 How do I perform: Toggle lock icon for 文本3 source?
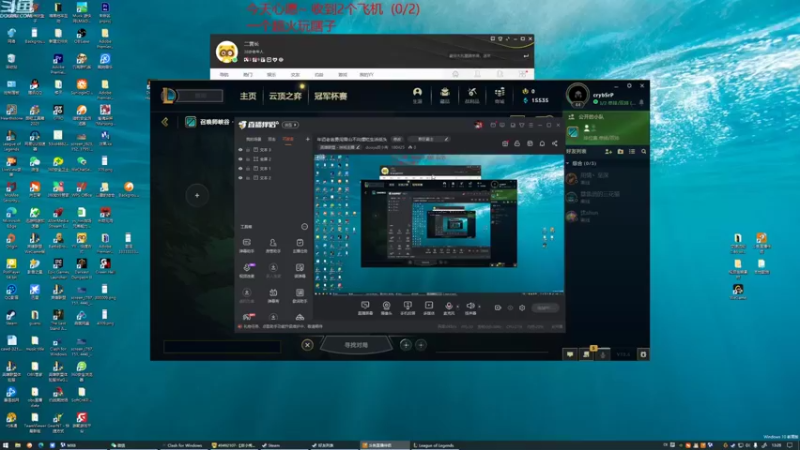[248, 150]
